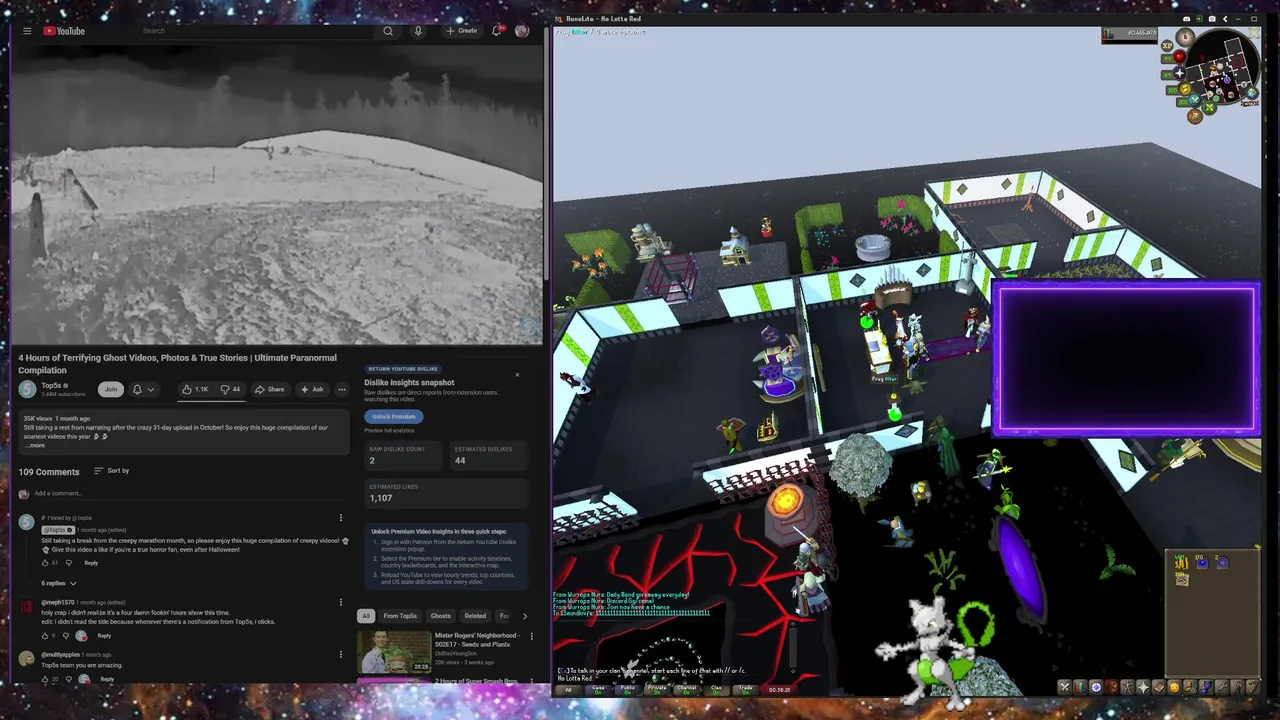
Task: Close the Dislike insights snapshot panel
Action: tap(517, 375)
